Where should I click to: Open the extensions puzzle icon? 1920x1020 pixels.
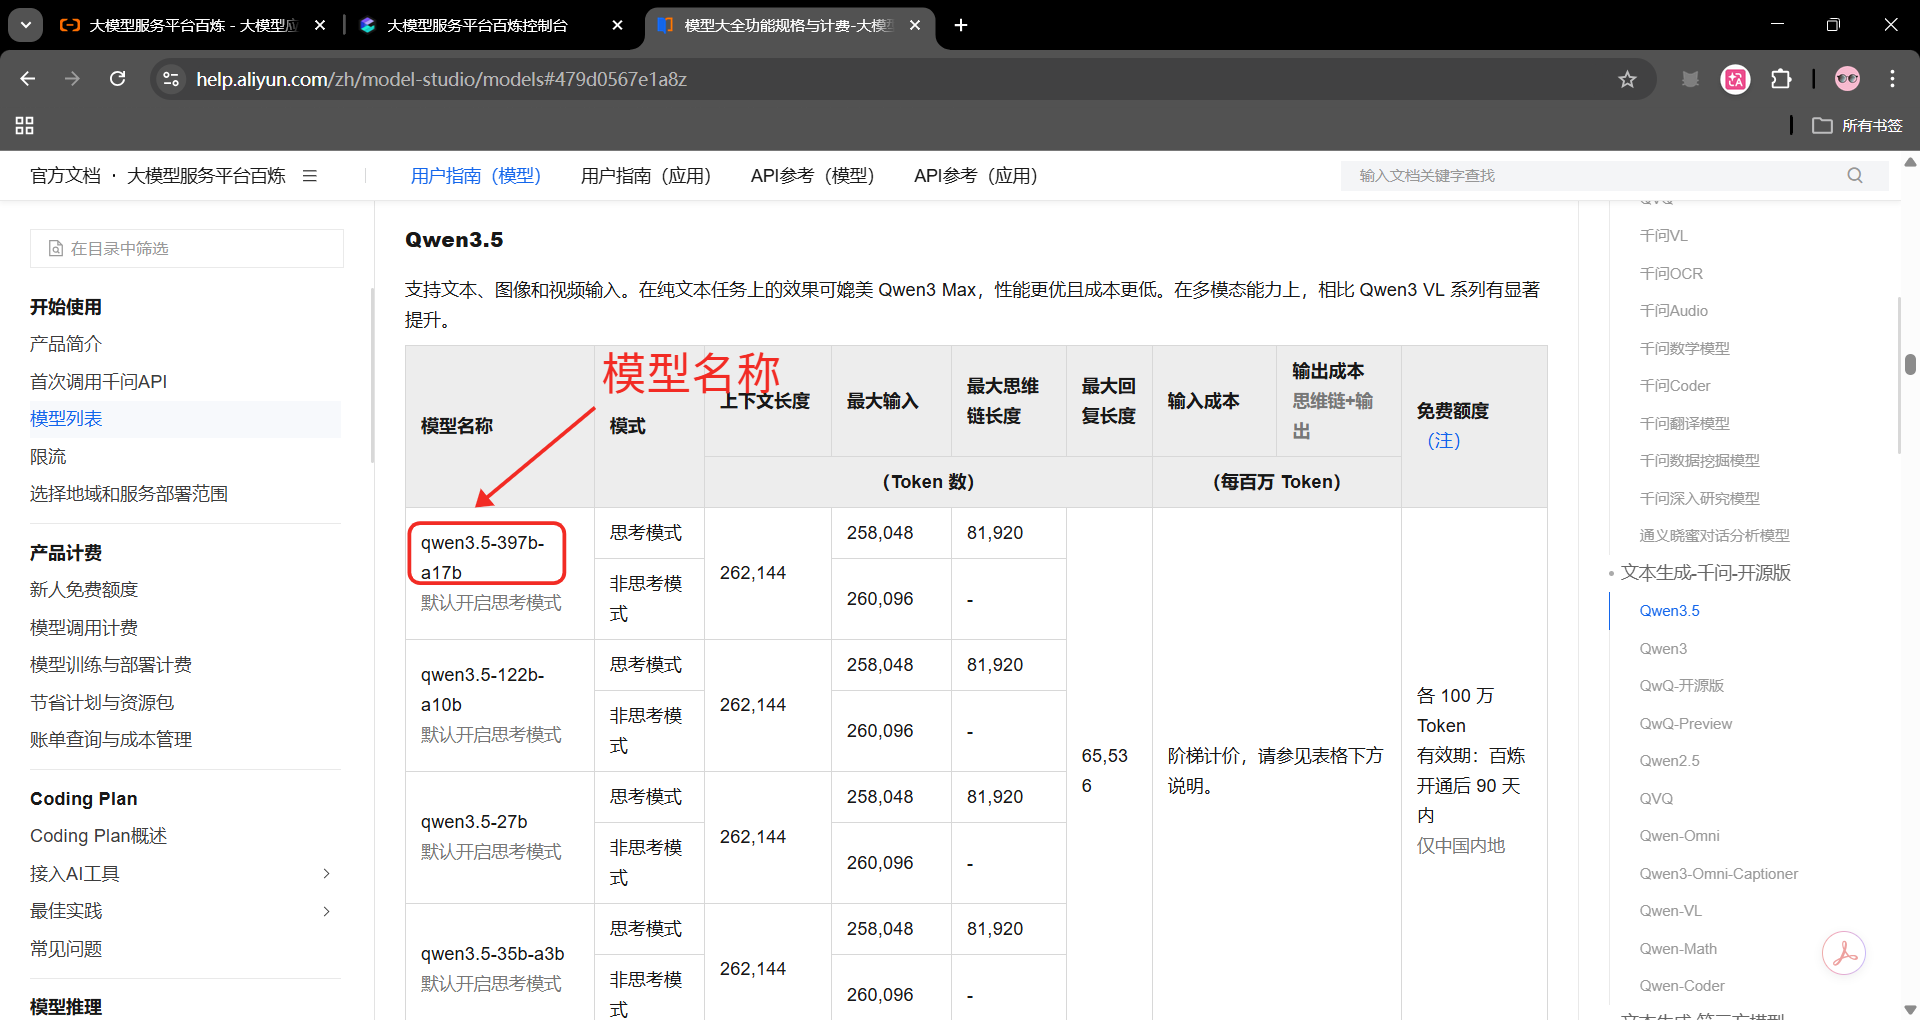pos(1781,79)
